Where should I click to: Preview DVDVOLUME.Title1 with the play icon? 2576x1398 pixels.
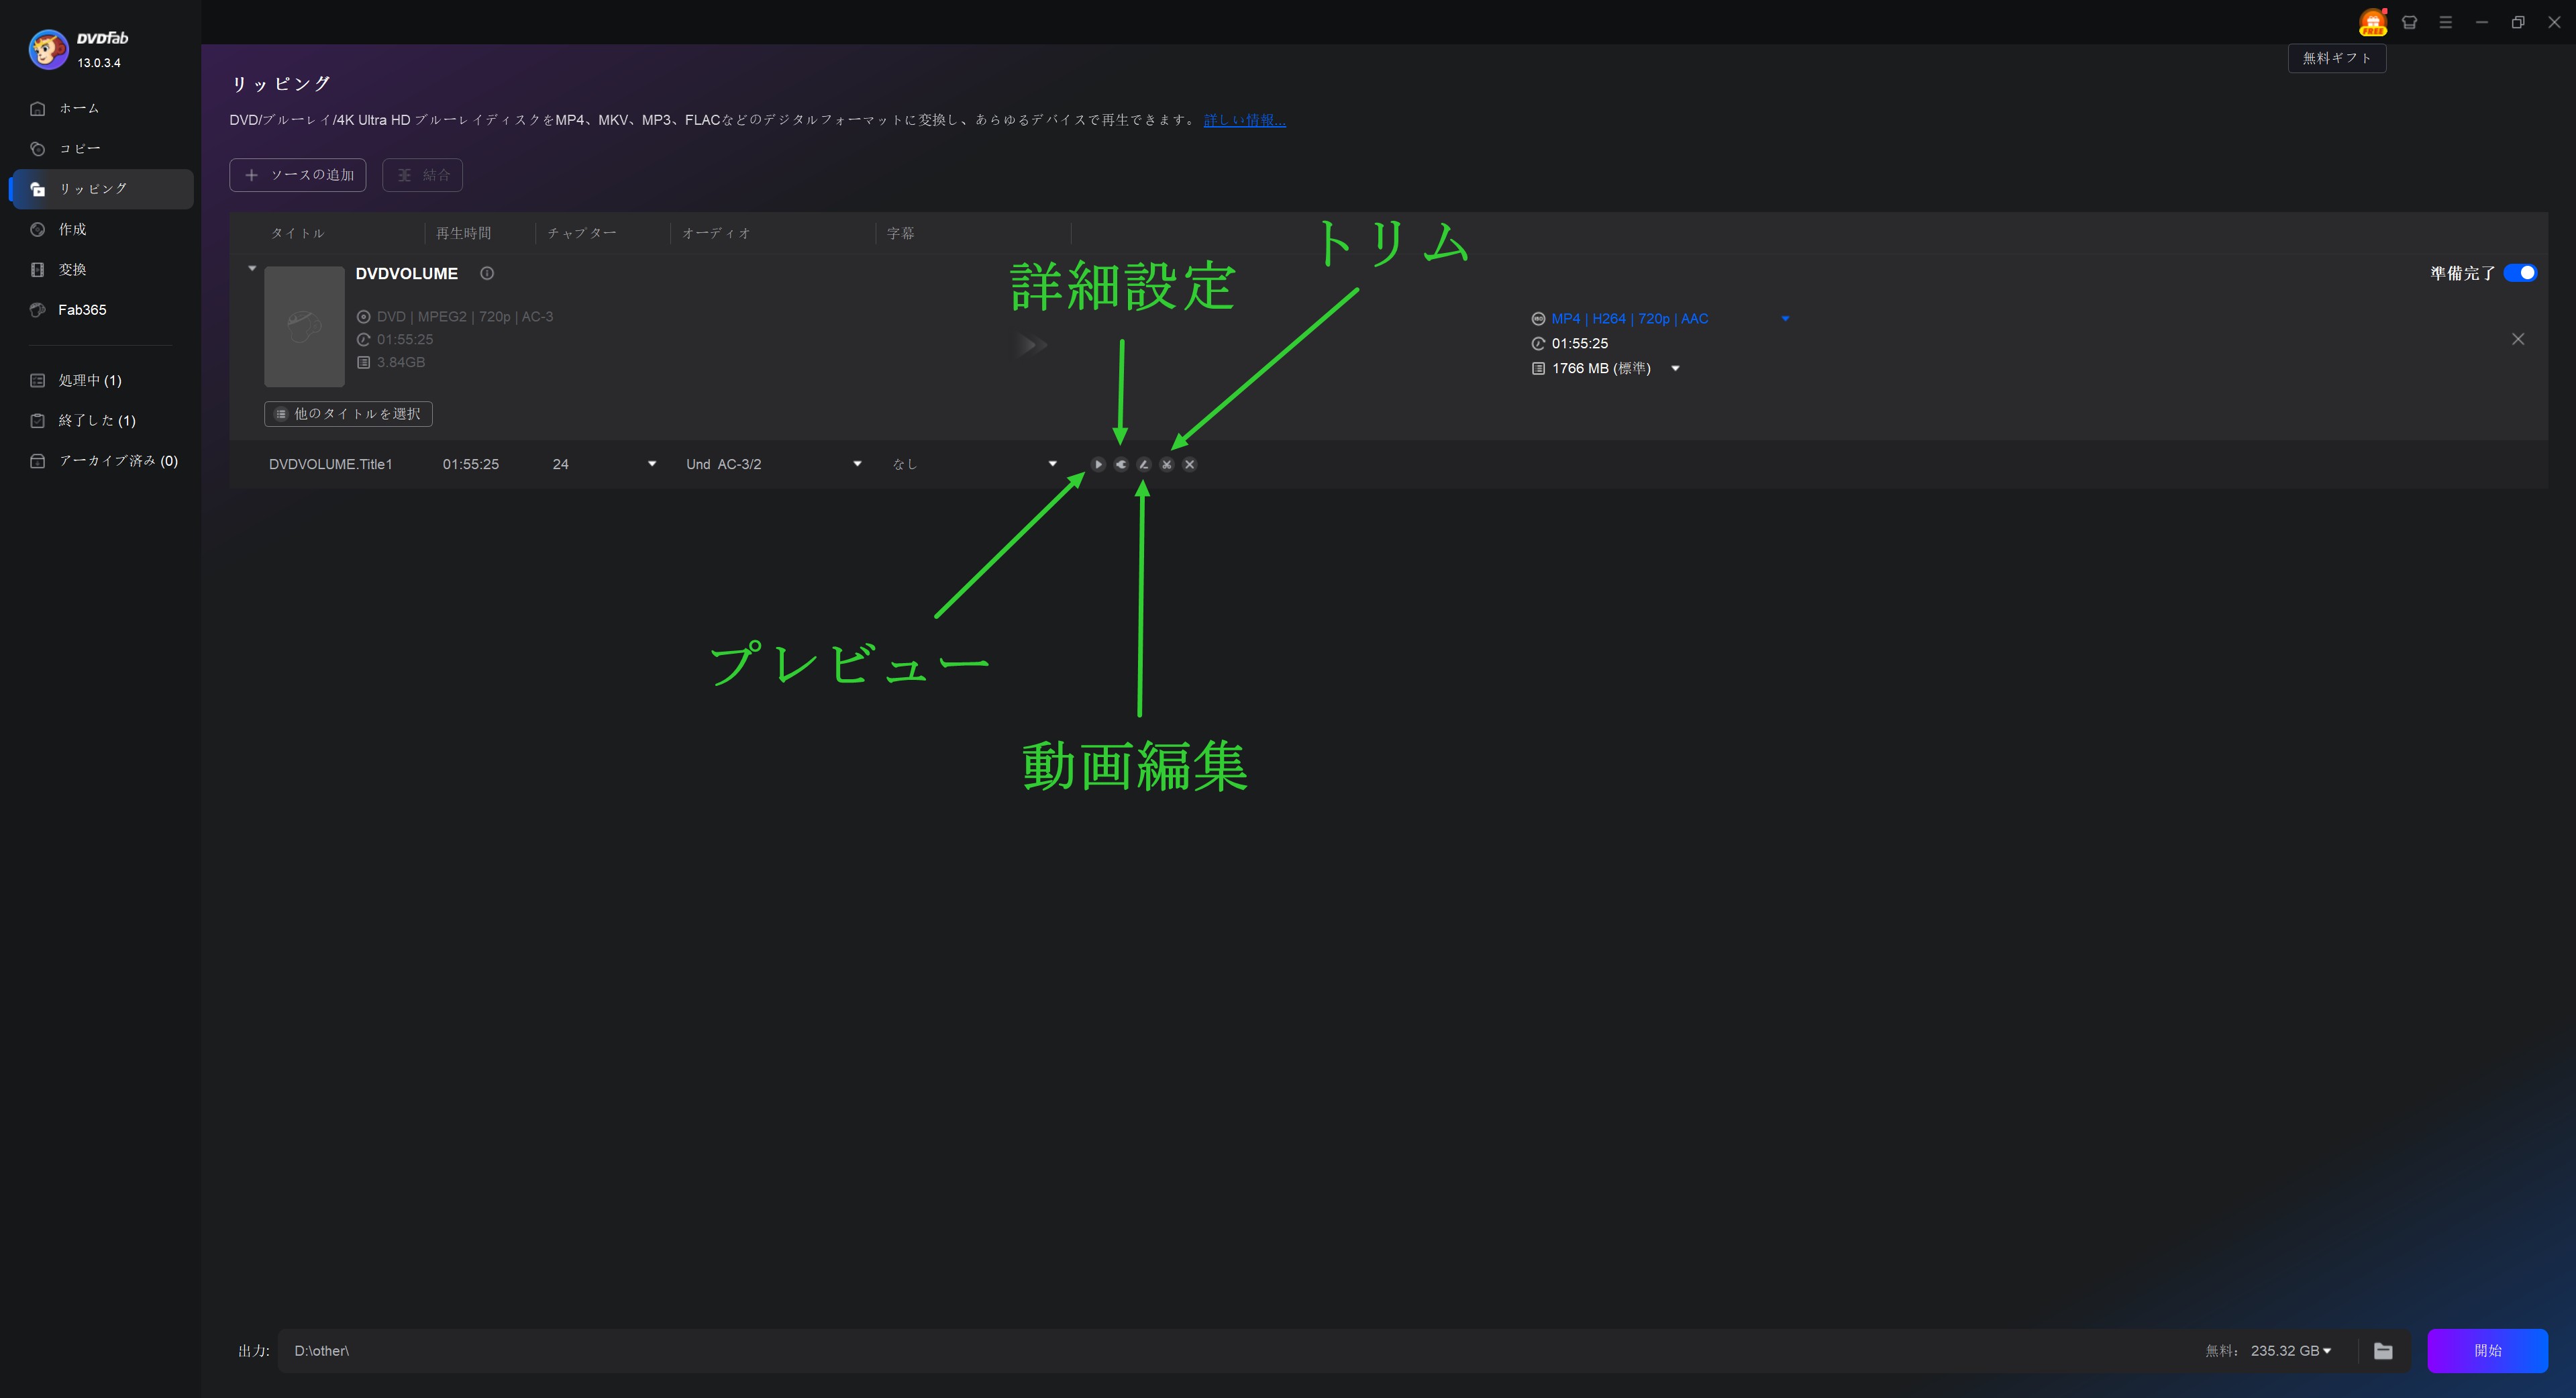tap(1098, 464)
